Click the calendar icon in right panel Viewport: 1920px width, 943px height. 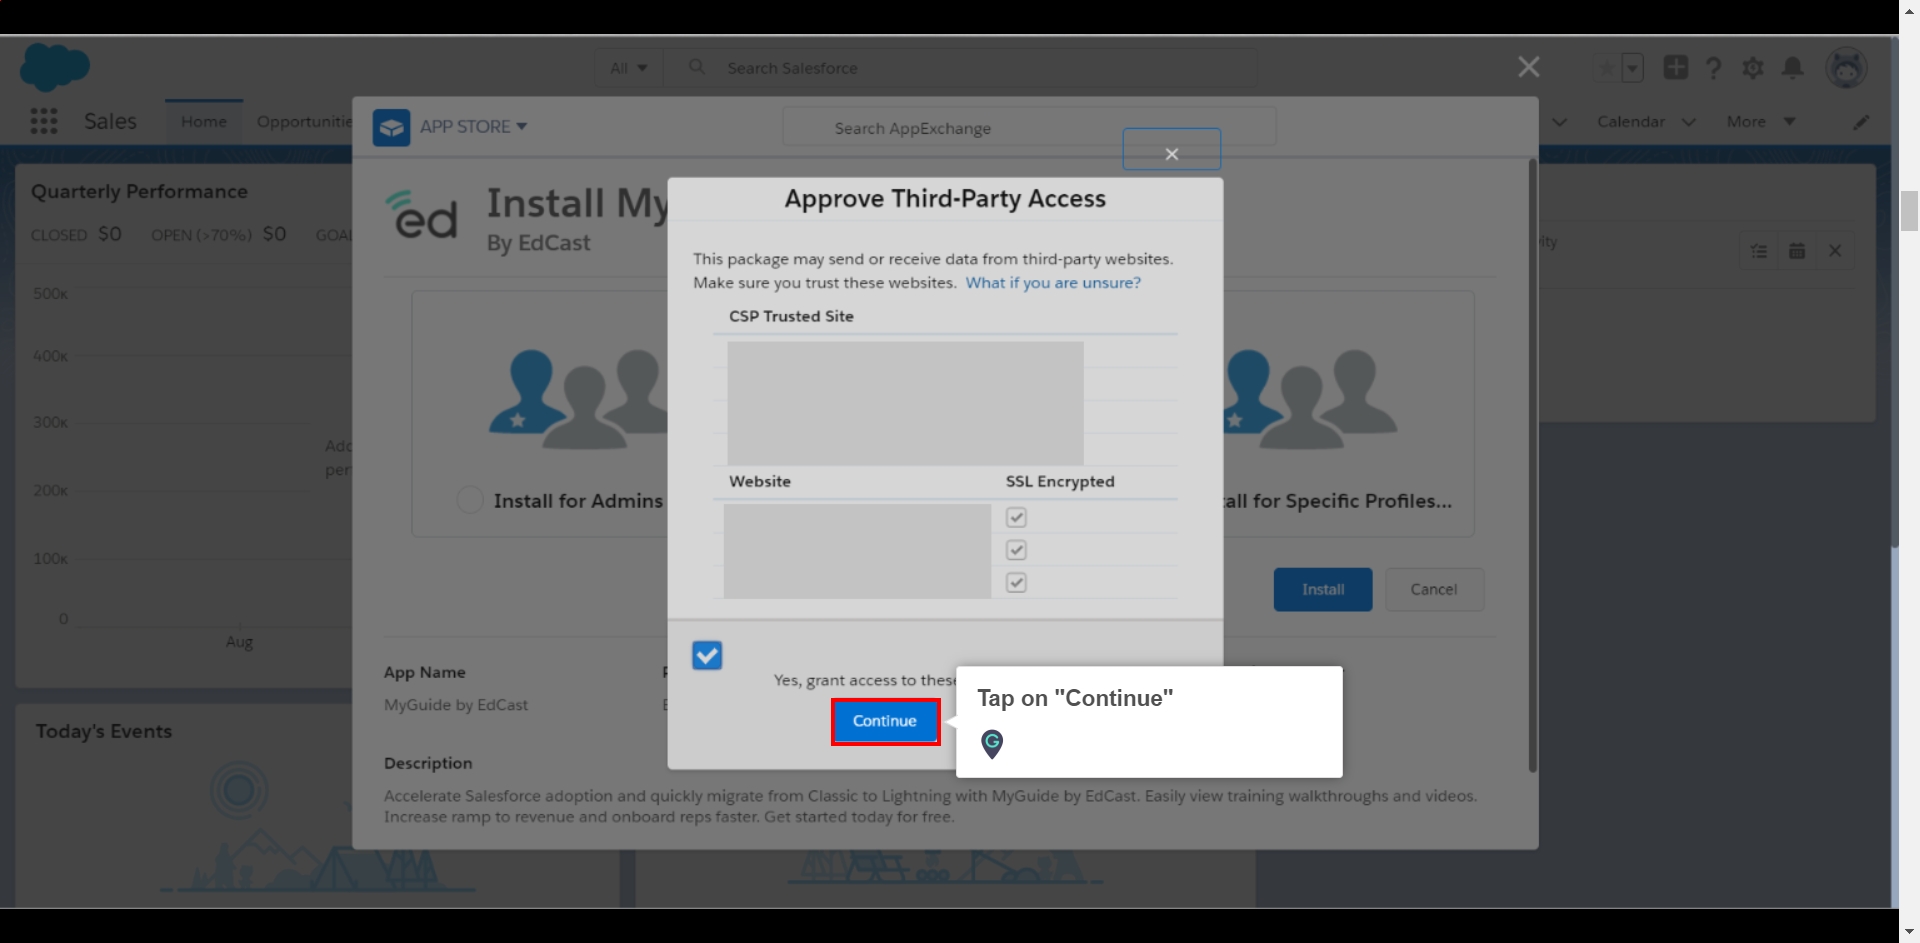1797,251
